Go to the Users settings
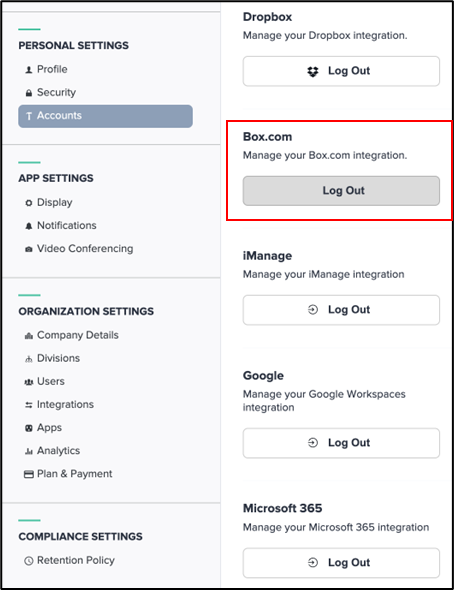 coord(51,381)
